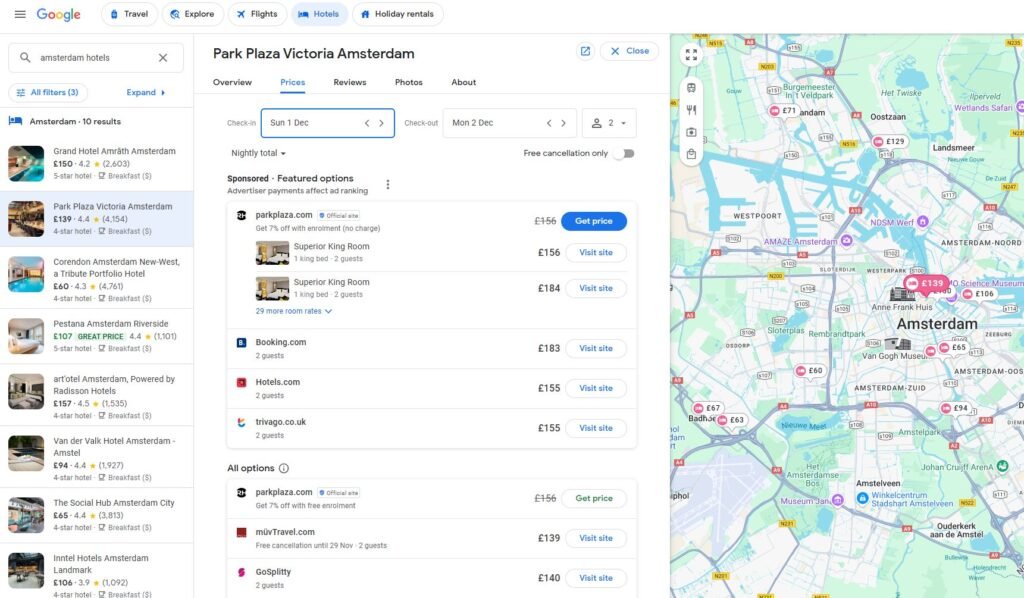
Task: Visit site for Booking.com offer
Action: pos(596,349)
